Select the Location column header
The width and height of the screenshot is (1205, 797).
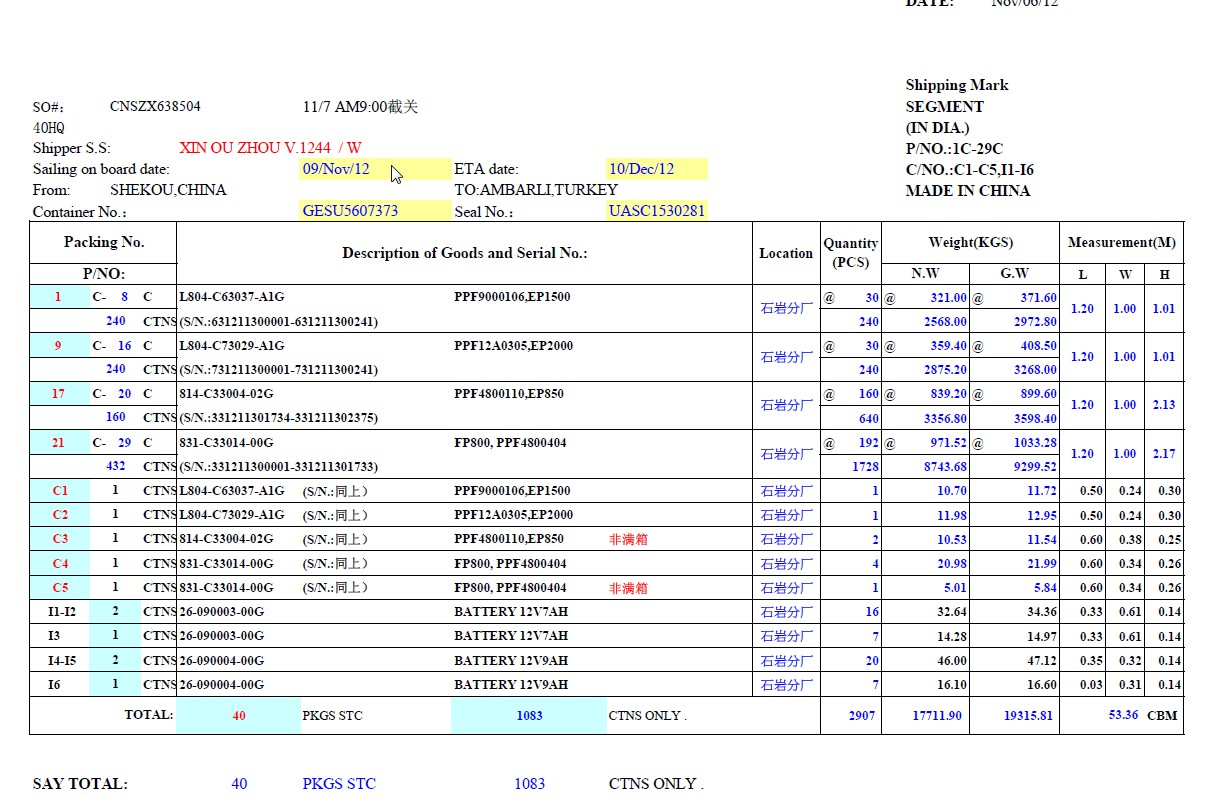click(x=786, y=253)
